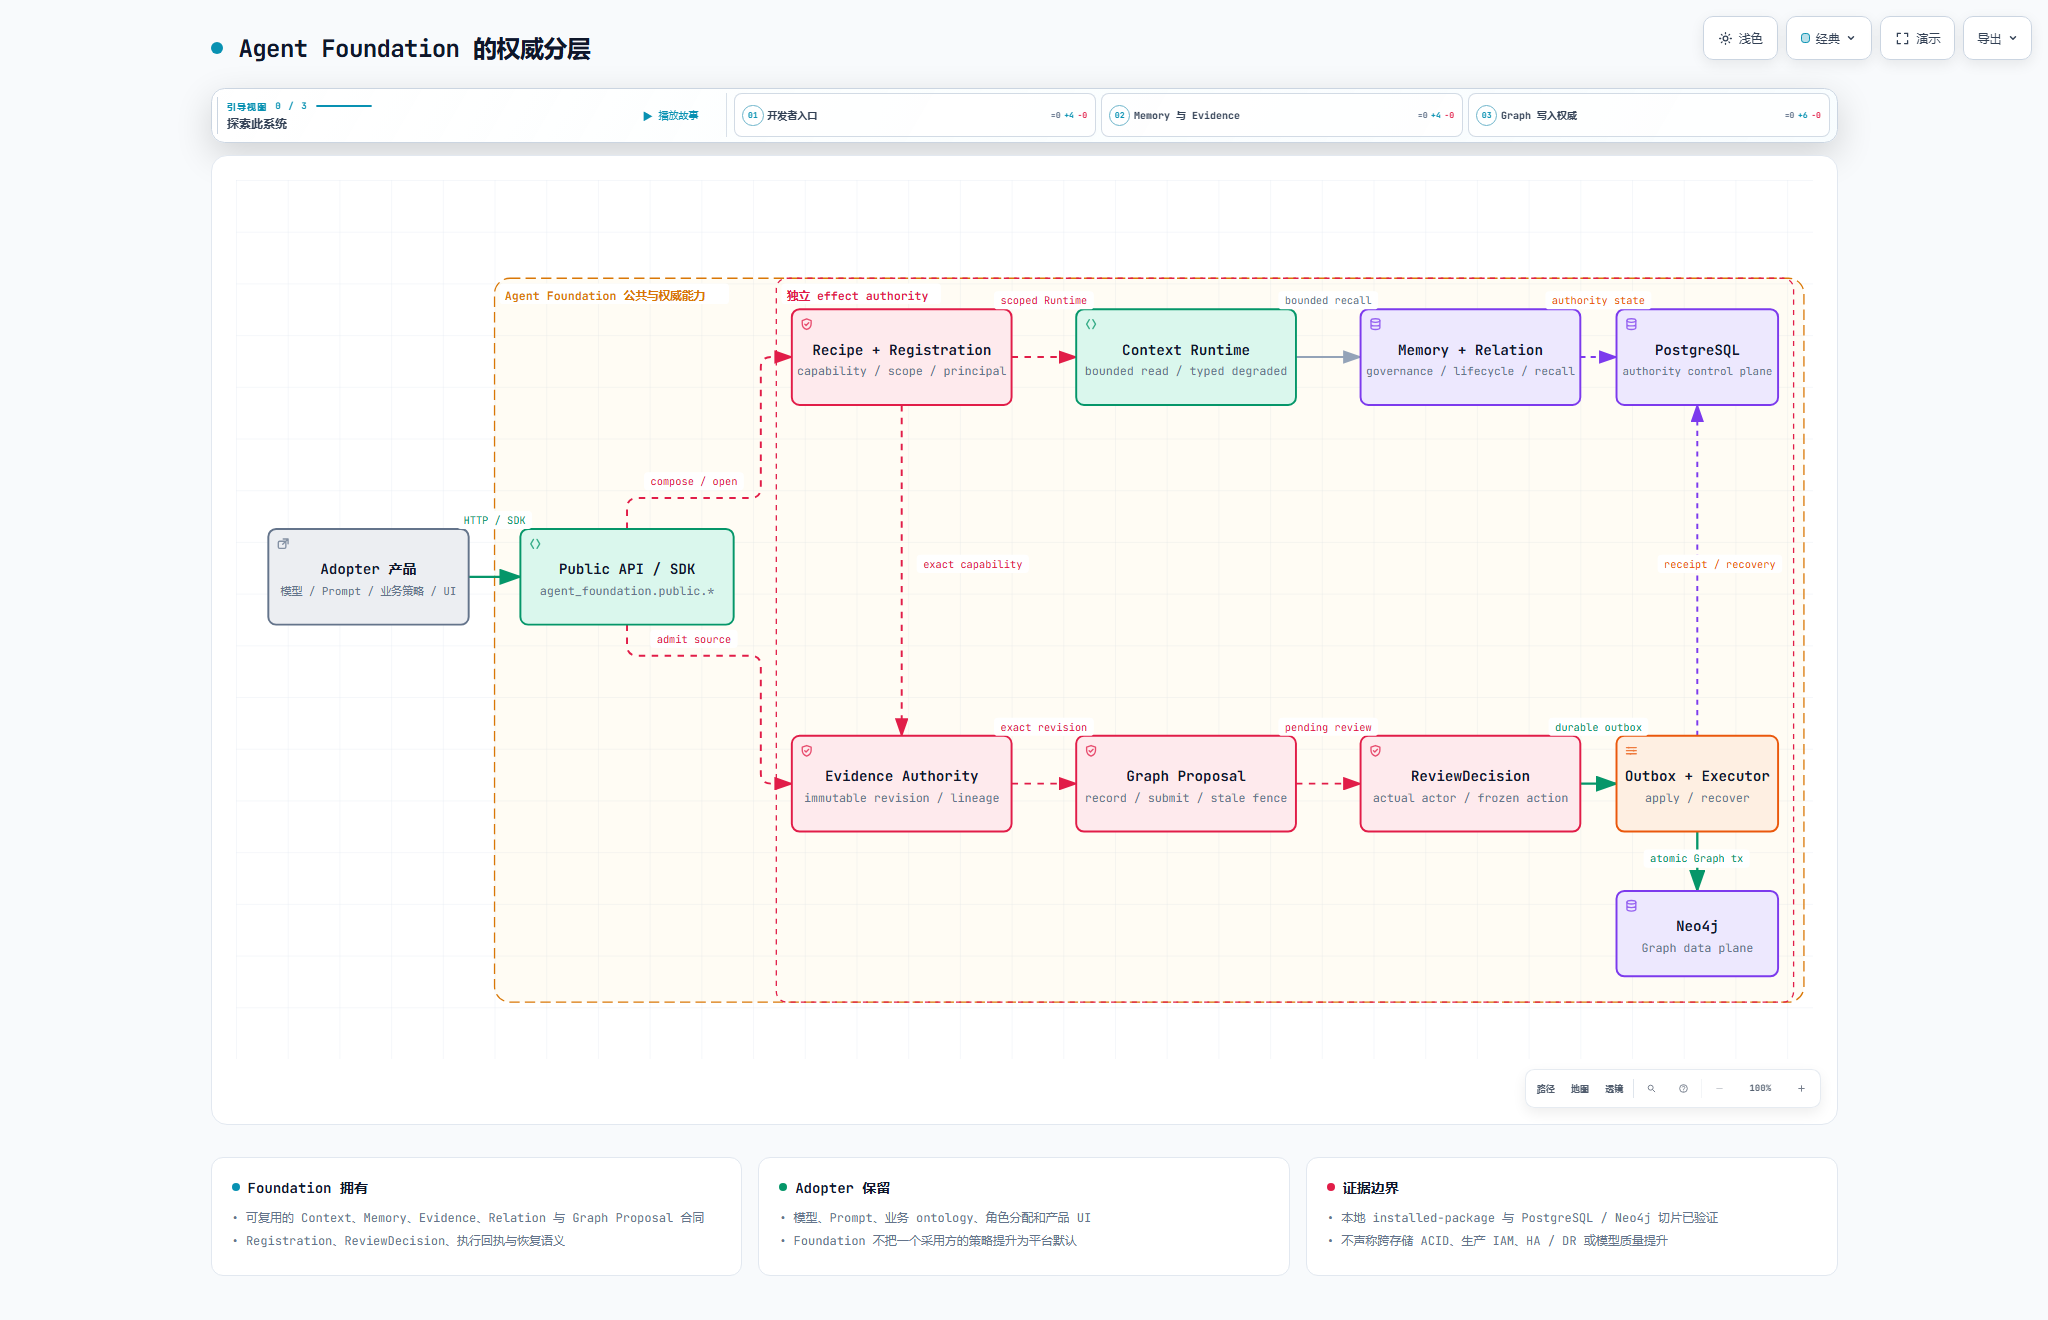
Task: Click the ReviewDecision node
Action: click(x=1470, y=784)
